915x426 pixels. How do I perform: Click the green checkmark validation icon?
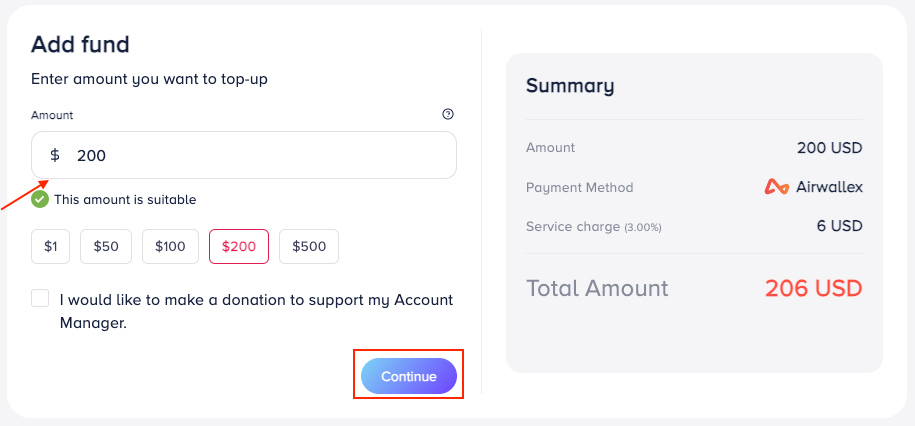pos(40,199)
